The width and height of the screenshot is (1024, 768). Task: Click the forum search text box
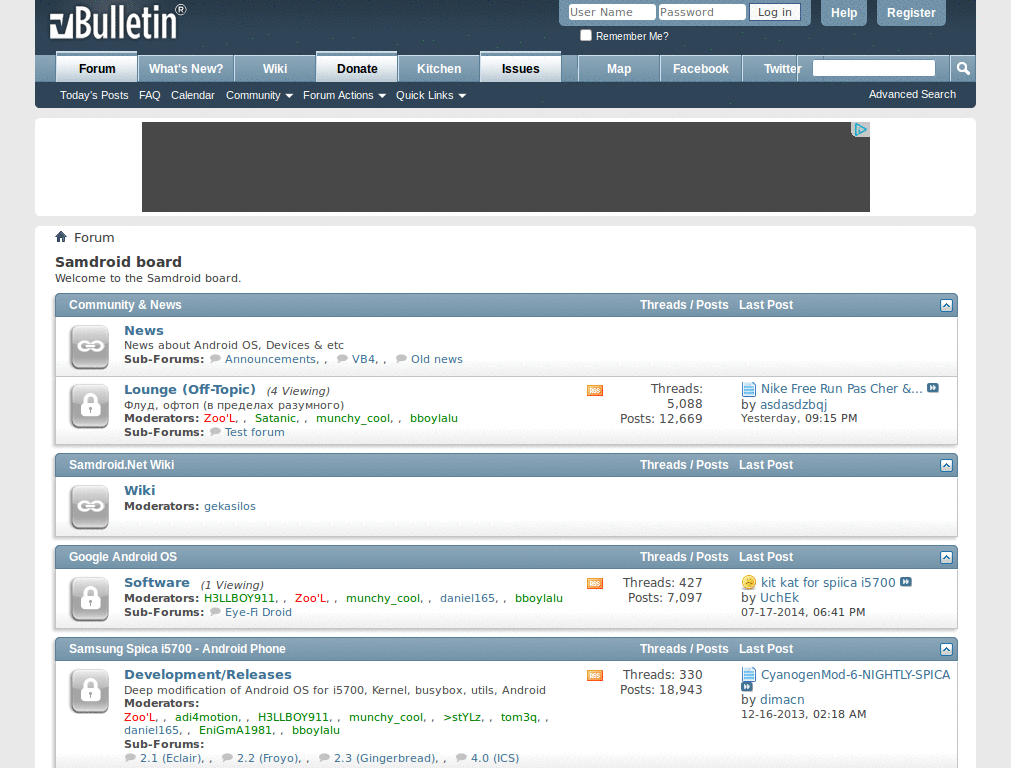pos(874,68)
